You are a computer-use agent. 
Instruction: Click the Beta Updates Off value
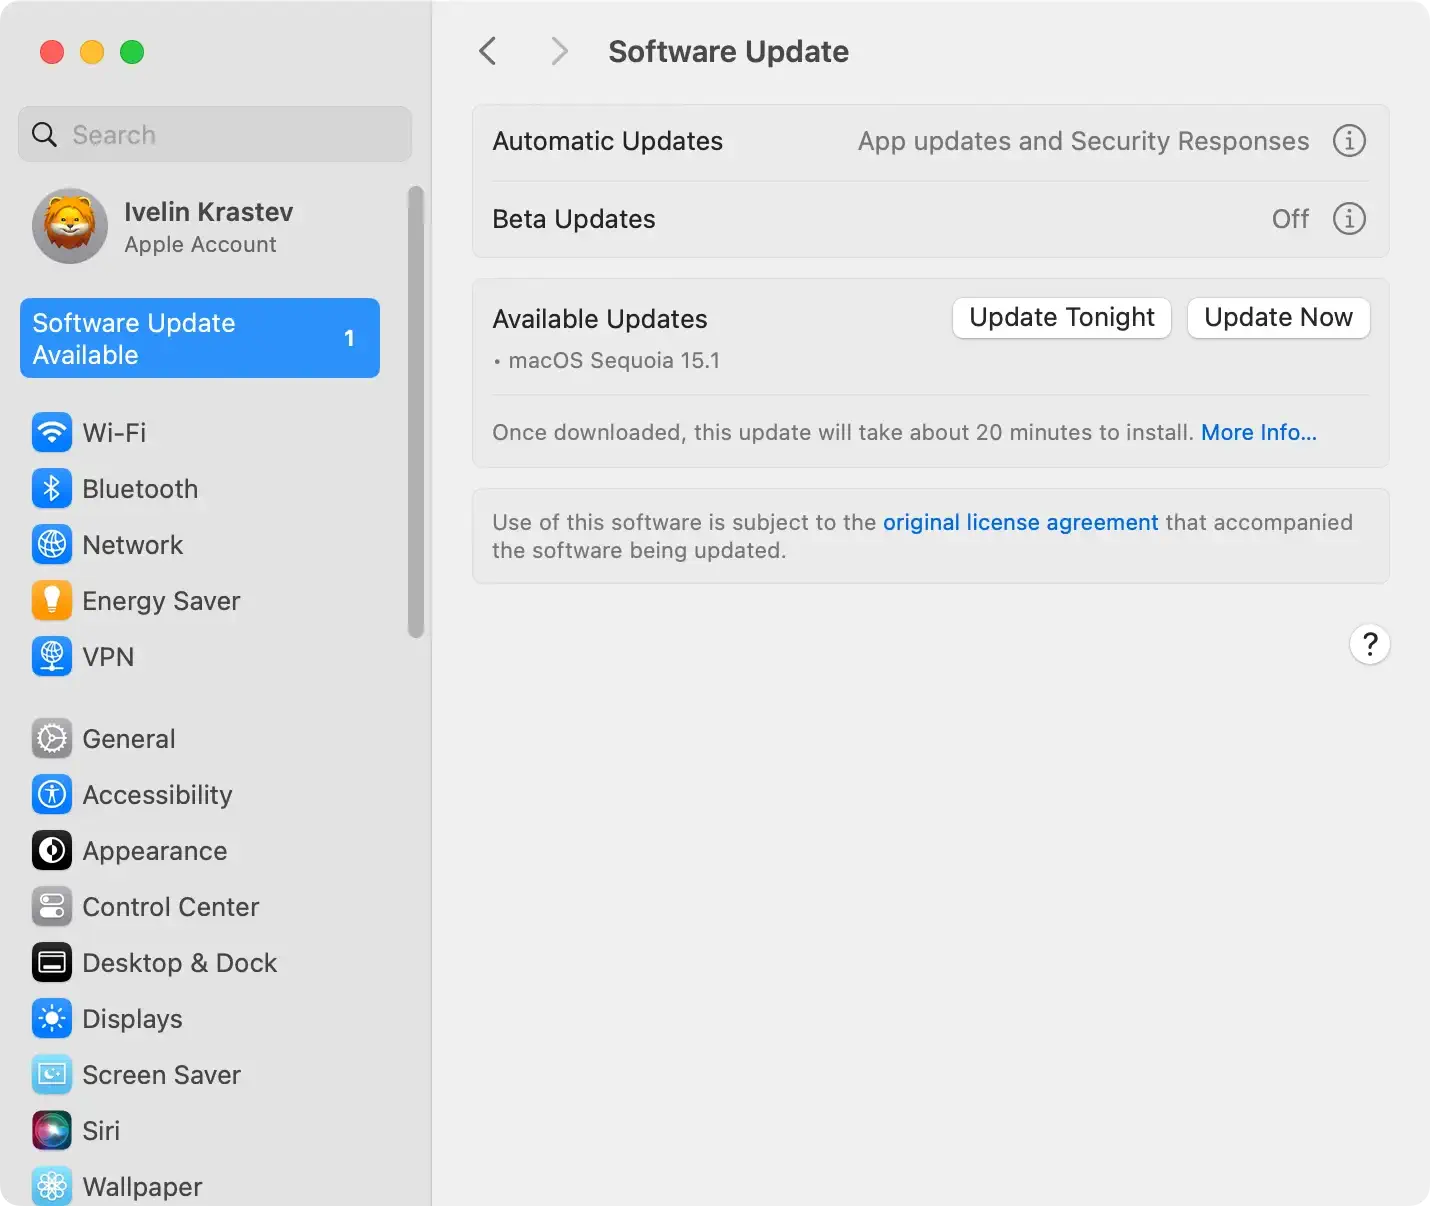[x=1290, y=219]
